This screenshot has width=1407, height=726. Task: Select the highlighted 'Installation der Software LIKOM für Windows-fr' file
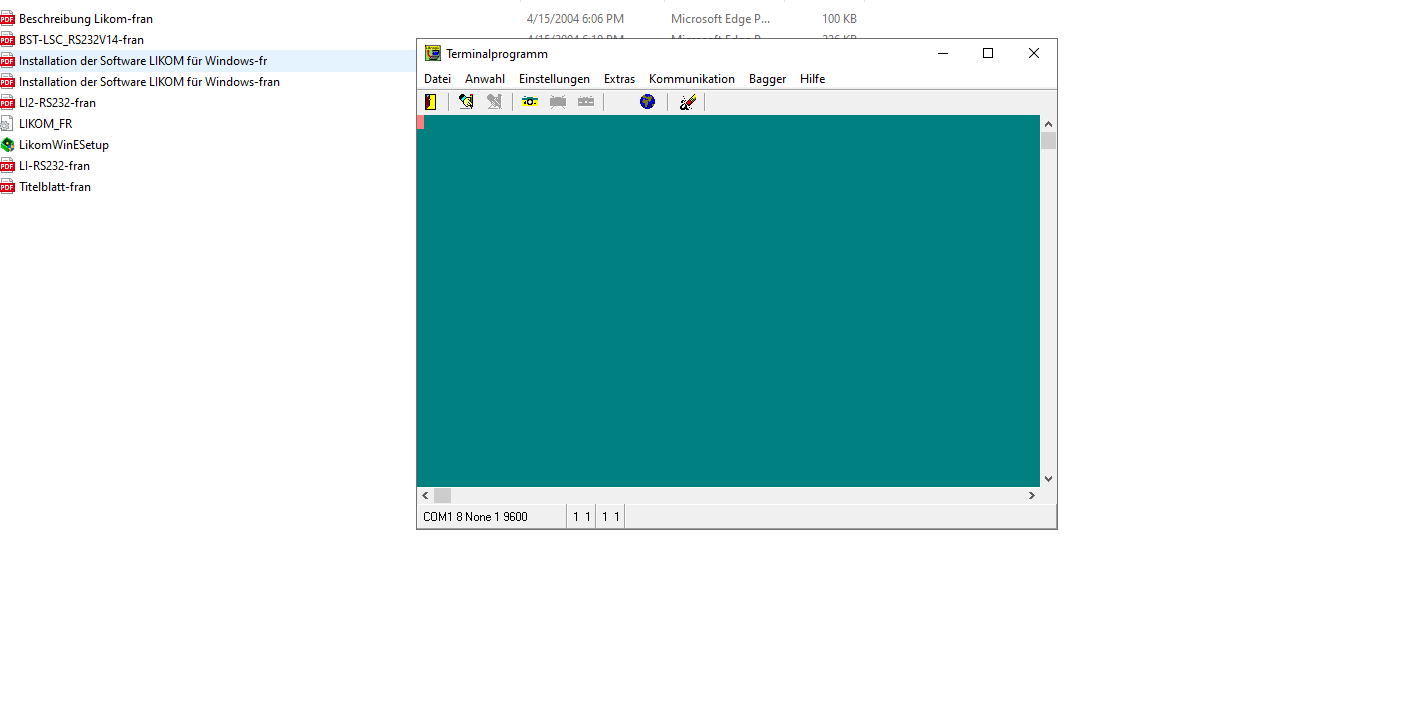[143, 61]
